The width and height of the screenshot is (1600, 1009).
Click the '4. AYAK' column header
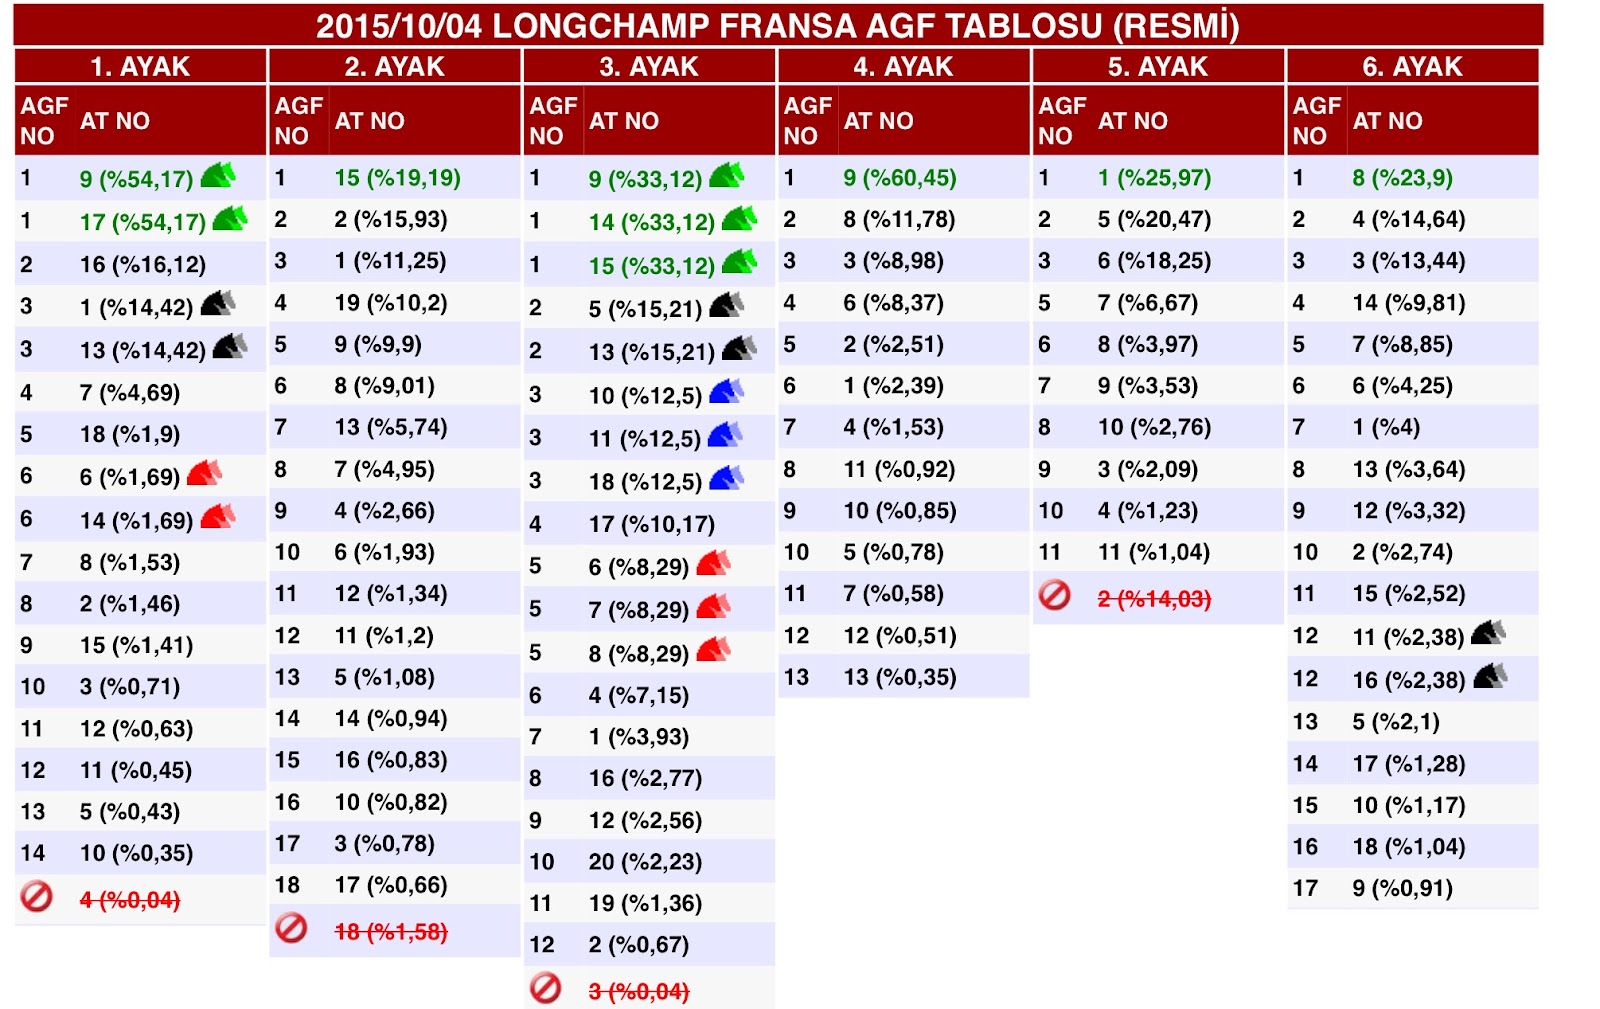[904, 66]
